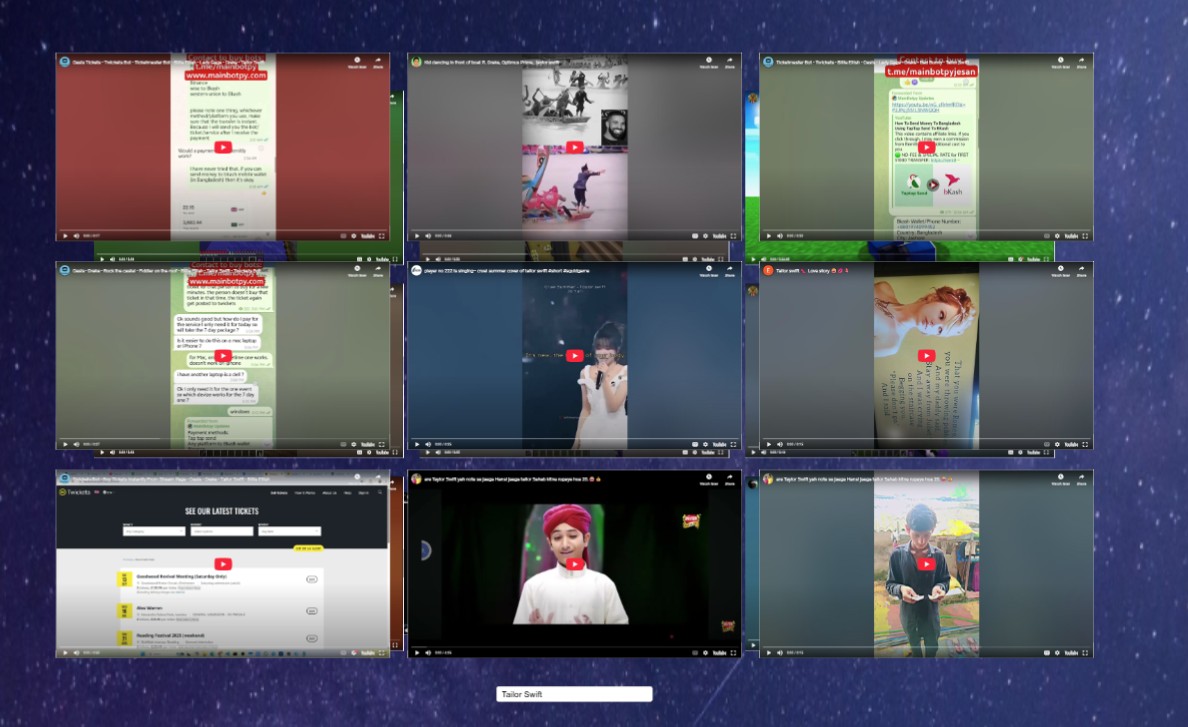The image size is (1188, 727).
Task: Toggle captions on Love story video
Action: click(x=1047, y=444)
